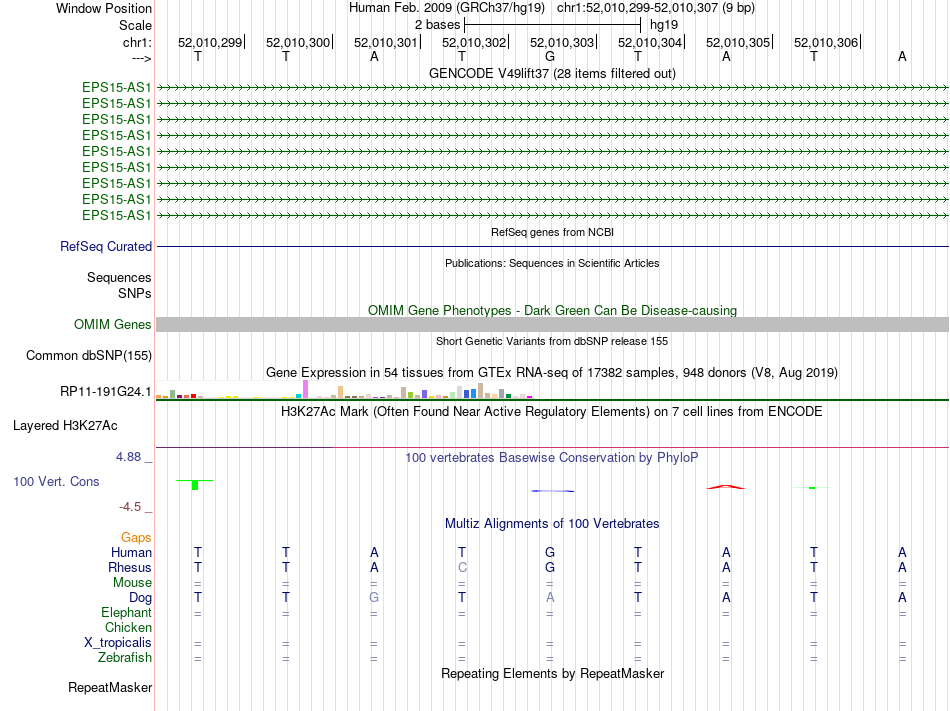Open the GTEx Gene Expression track title

pos(552,372)
